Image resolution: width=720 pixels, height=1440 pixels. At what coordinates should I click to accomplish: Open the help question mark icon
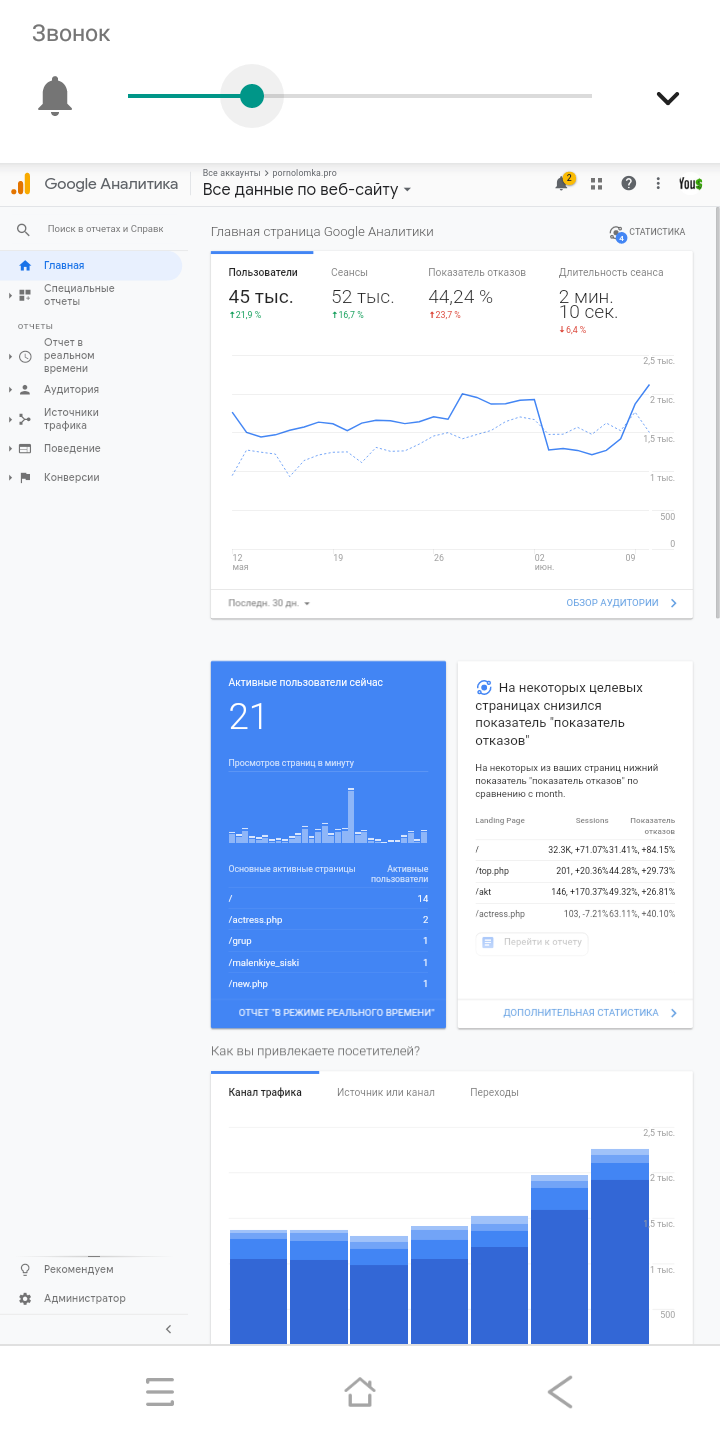click(629, 183)
